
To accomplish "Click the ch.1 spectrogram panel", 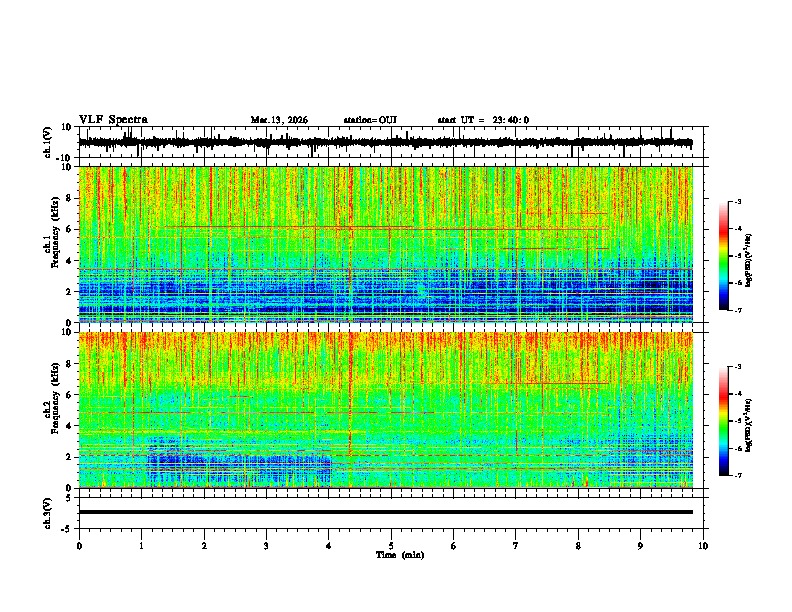I will (x=385, y=244).
